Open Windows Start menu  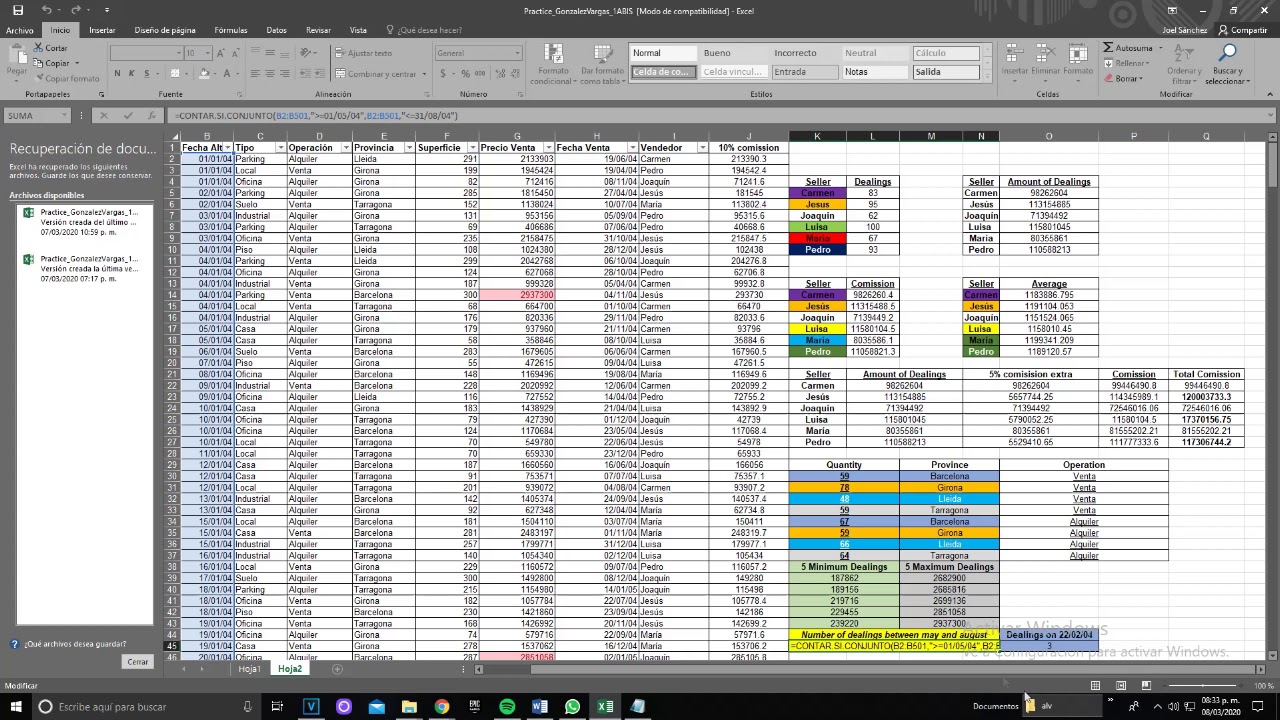tap(16, 706)
